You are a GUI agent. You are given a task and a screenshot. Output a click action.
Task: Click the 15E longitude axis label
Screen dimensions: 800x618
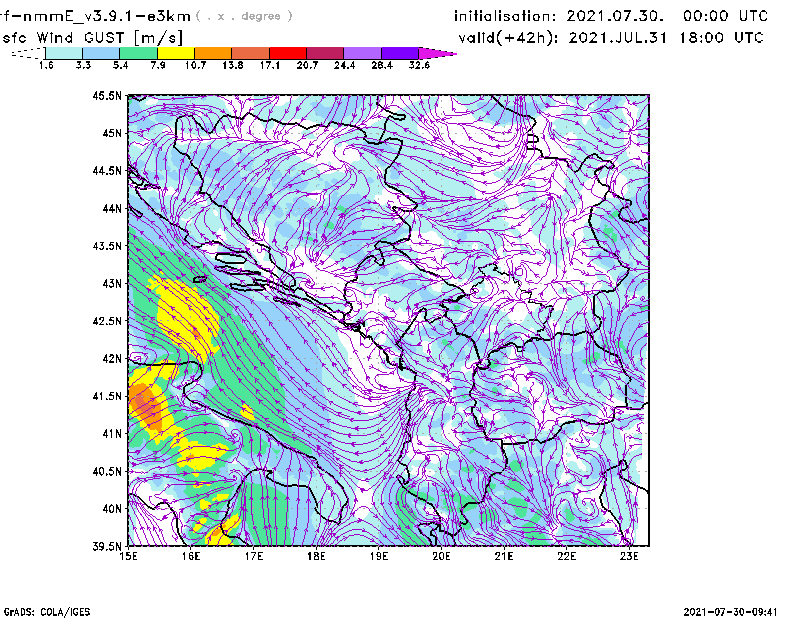pos(128,556)
